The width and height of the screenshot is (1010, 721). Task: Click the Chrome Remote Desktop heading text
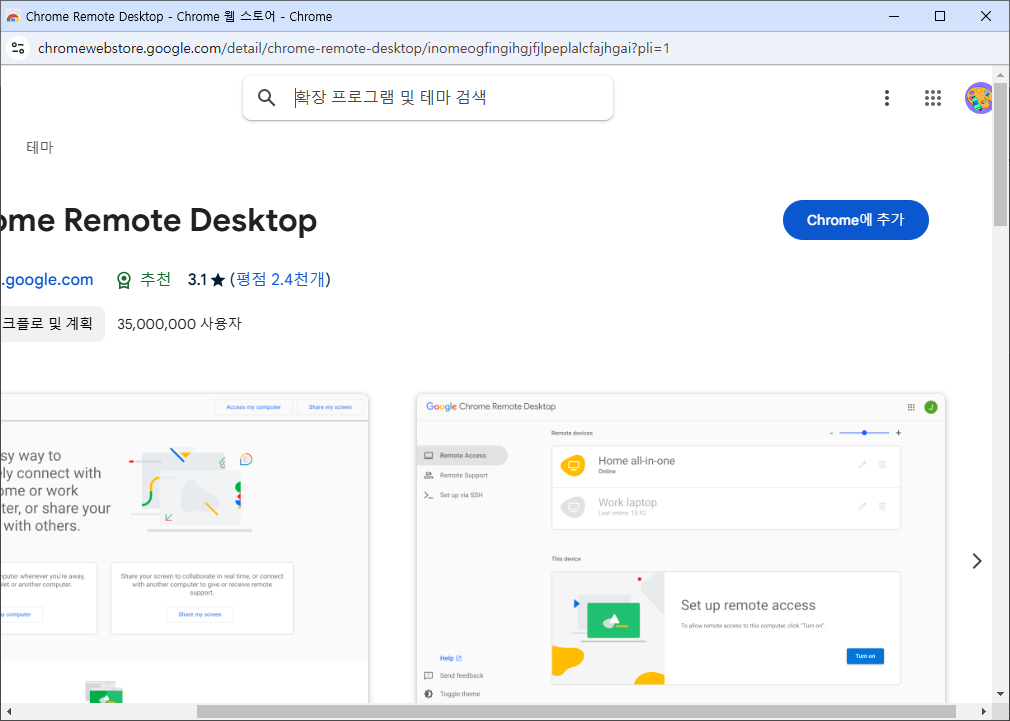click(158, 220)
